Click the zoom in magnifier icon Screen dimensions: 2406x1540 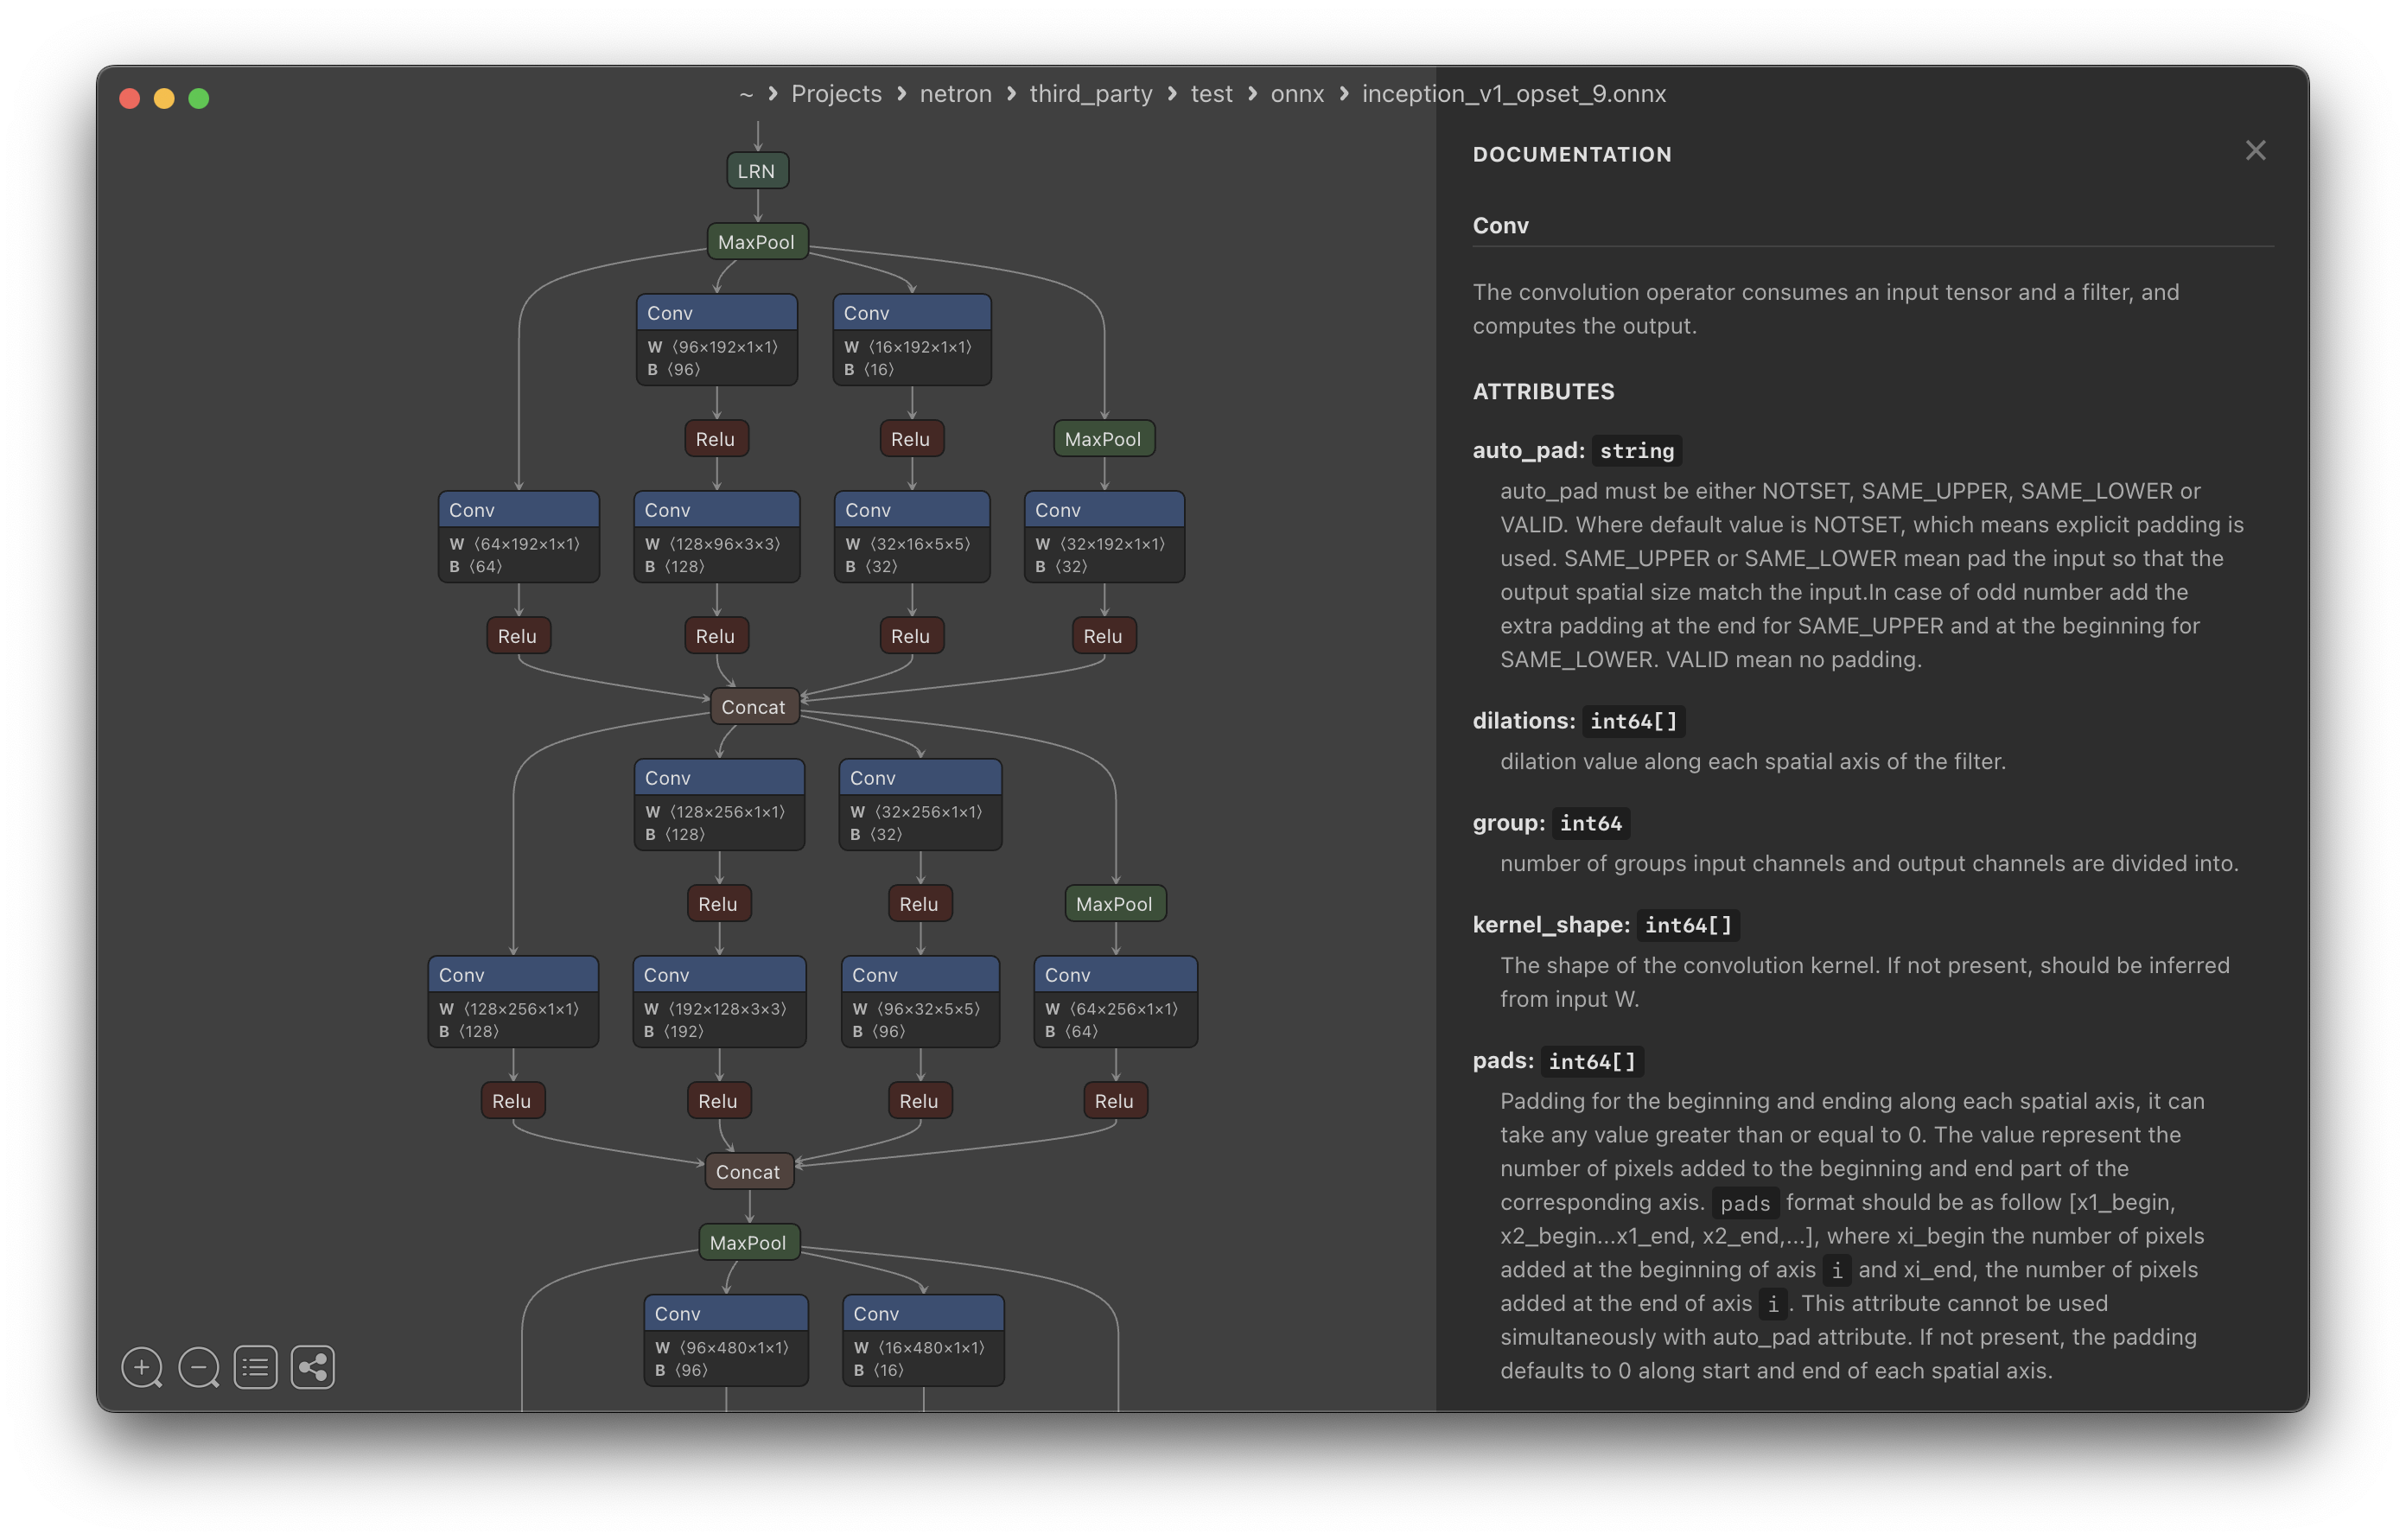(141, 1367)
